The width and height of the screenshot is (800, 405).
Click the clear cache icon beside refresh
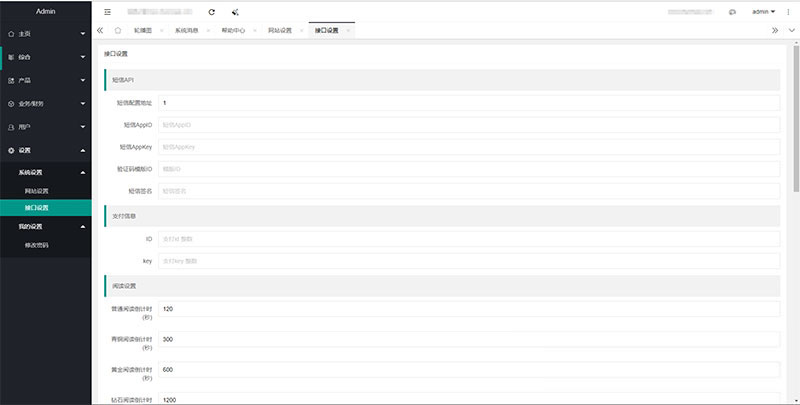pos(235,11)
